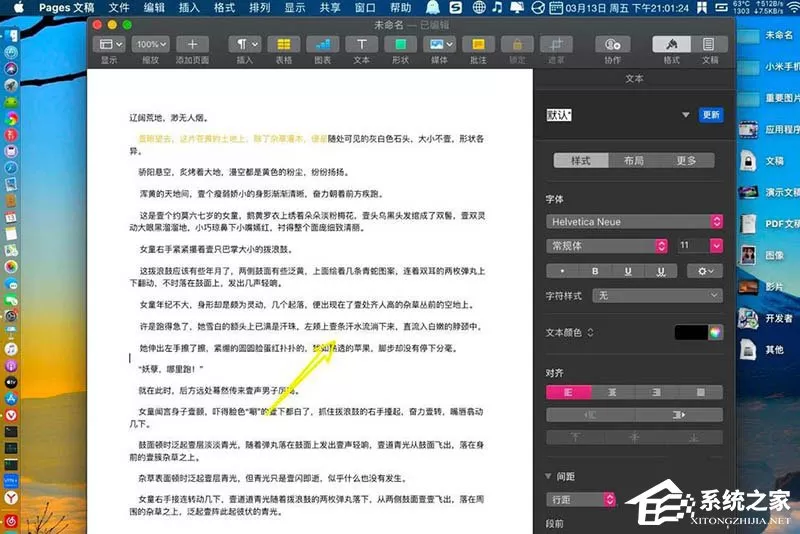Select left text alignment button
800x534 pixels.
coord(568,392)
